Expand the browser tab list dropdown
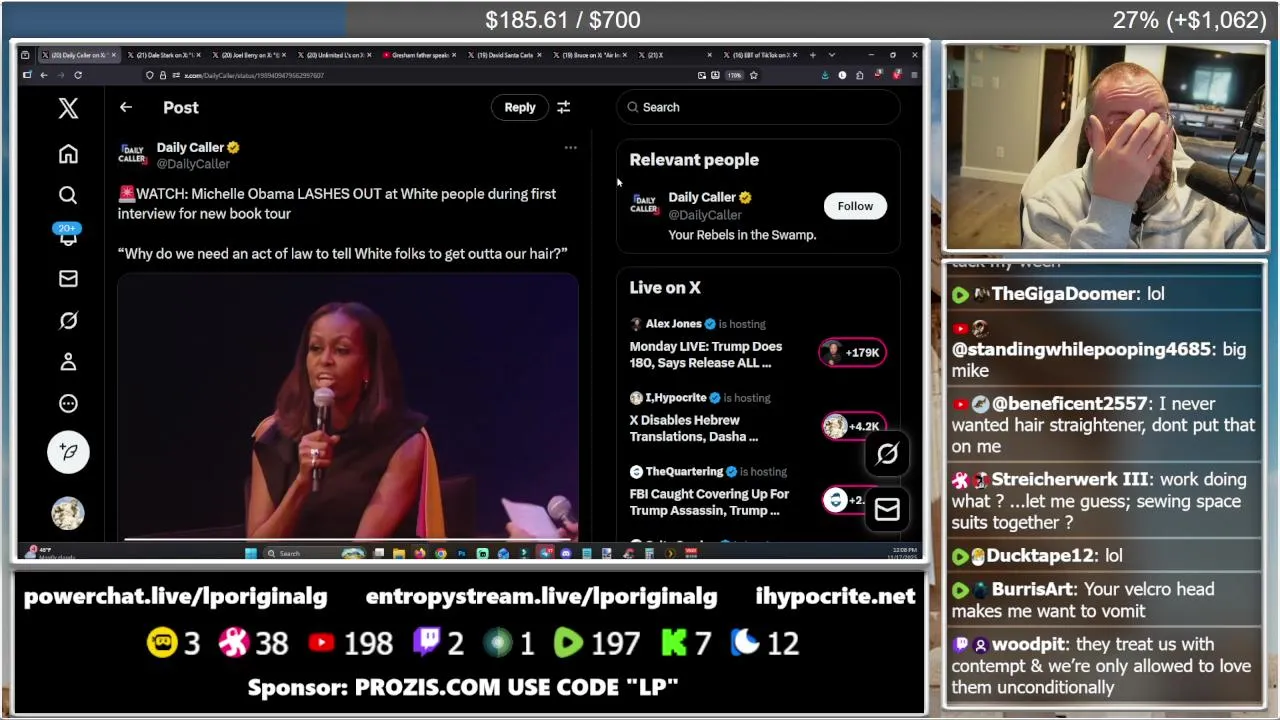Screen dimensions: 1280x720 coord(832,55)
